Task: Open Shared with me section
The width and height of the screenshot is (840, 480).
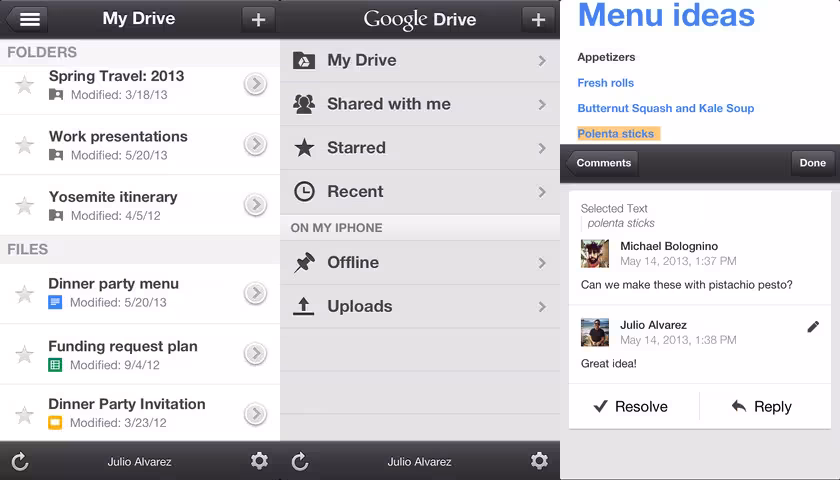Action: (420, 104)
